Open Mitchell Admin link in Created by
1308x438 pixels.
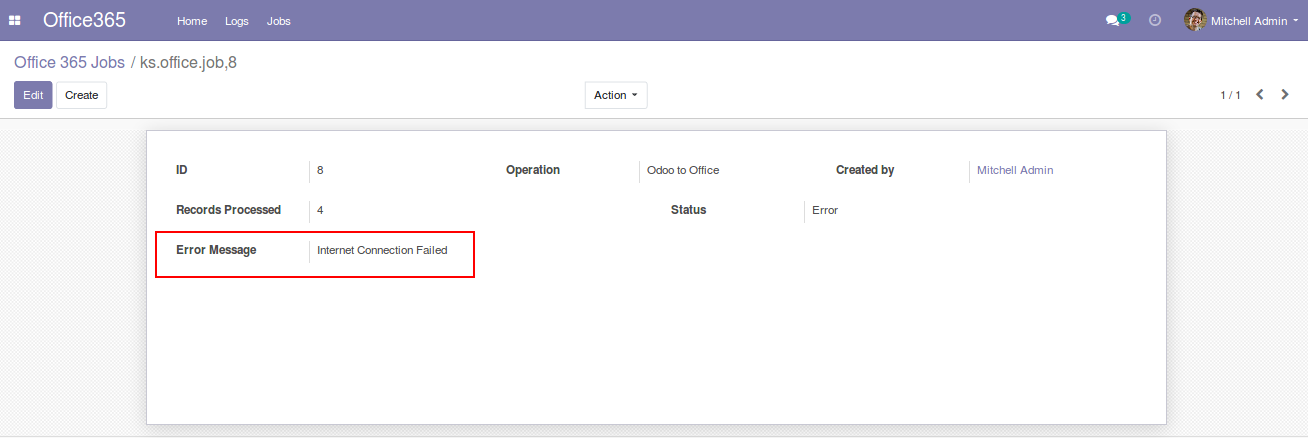tap(1014, 170)
